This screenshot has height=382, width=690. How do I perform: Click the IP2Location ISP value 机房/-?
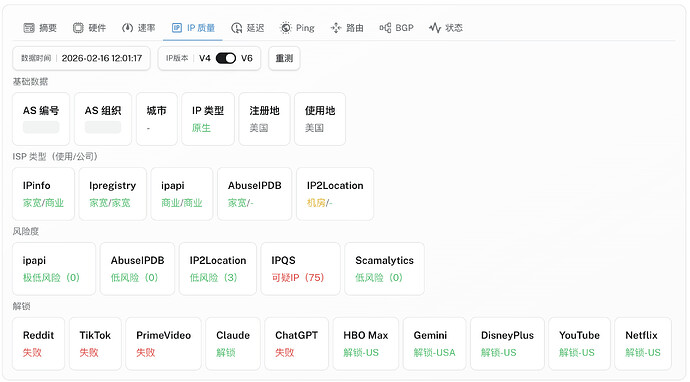point(319,203)
